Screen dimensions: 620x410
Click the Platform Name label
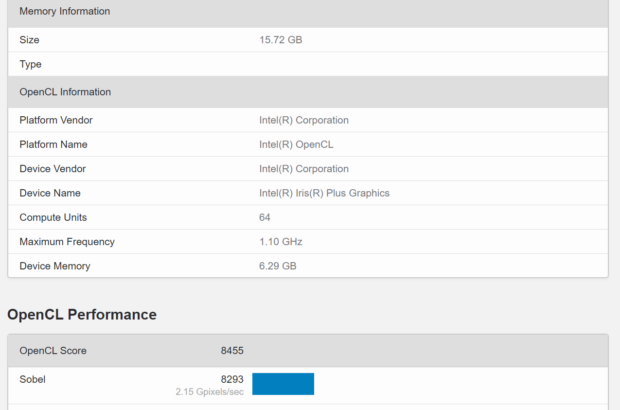coord(56,144)
